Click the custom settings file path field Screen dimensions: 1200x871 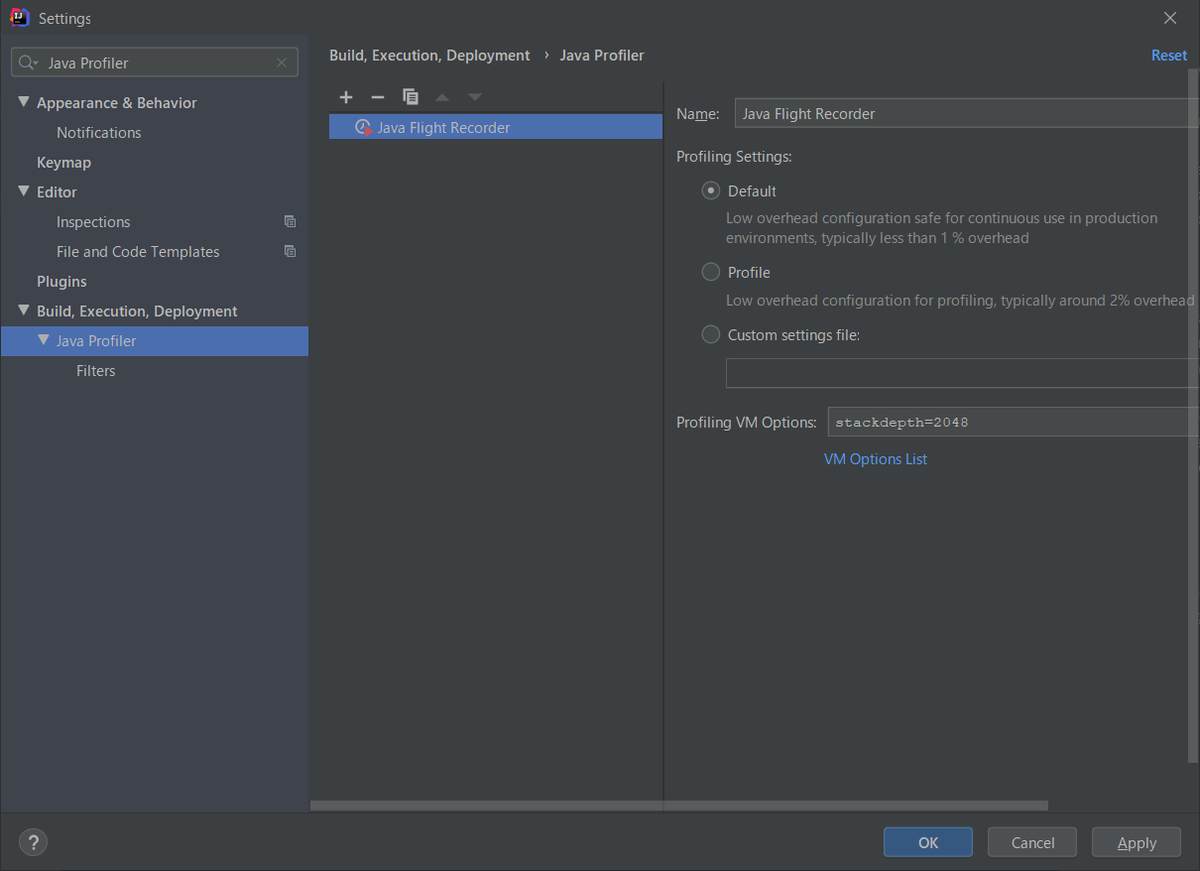(962, 373)
